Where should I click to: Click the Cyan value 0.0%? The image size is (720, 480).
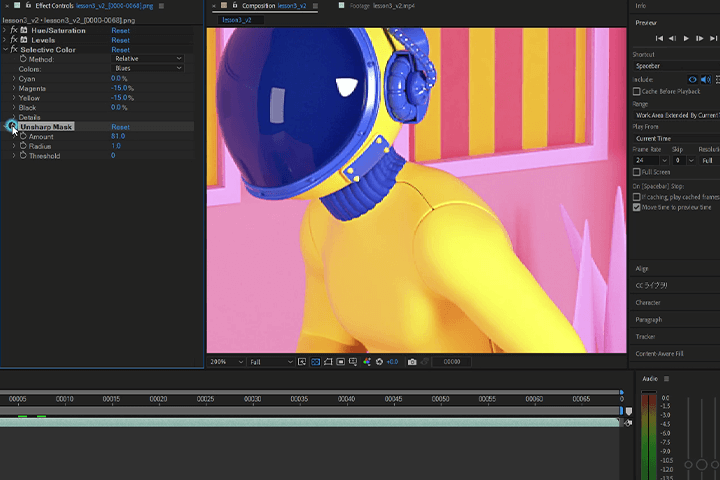(x=119, y=79)
